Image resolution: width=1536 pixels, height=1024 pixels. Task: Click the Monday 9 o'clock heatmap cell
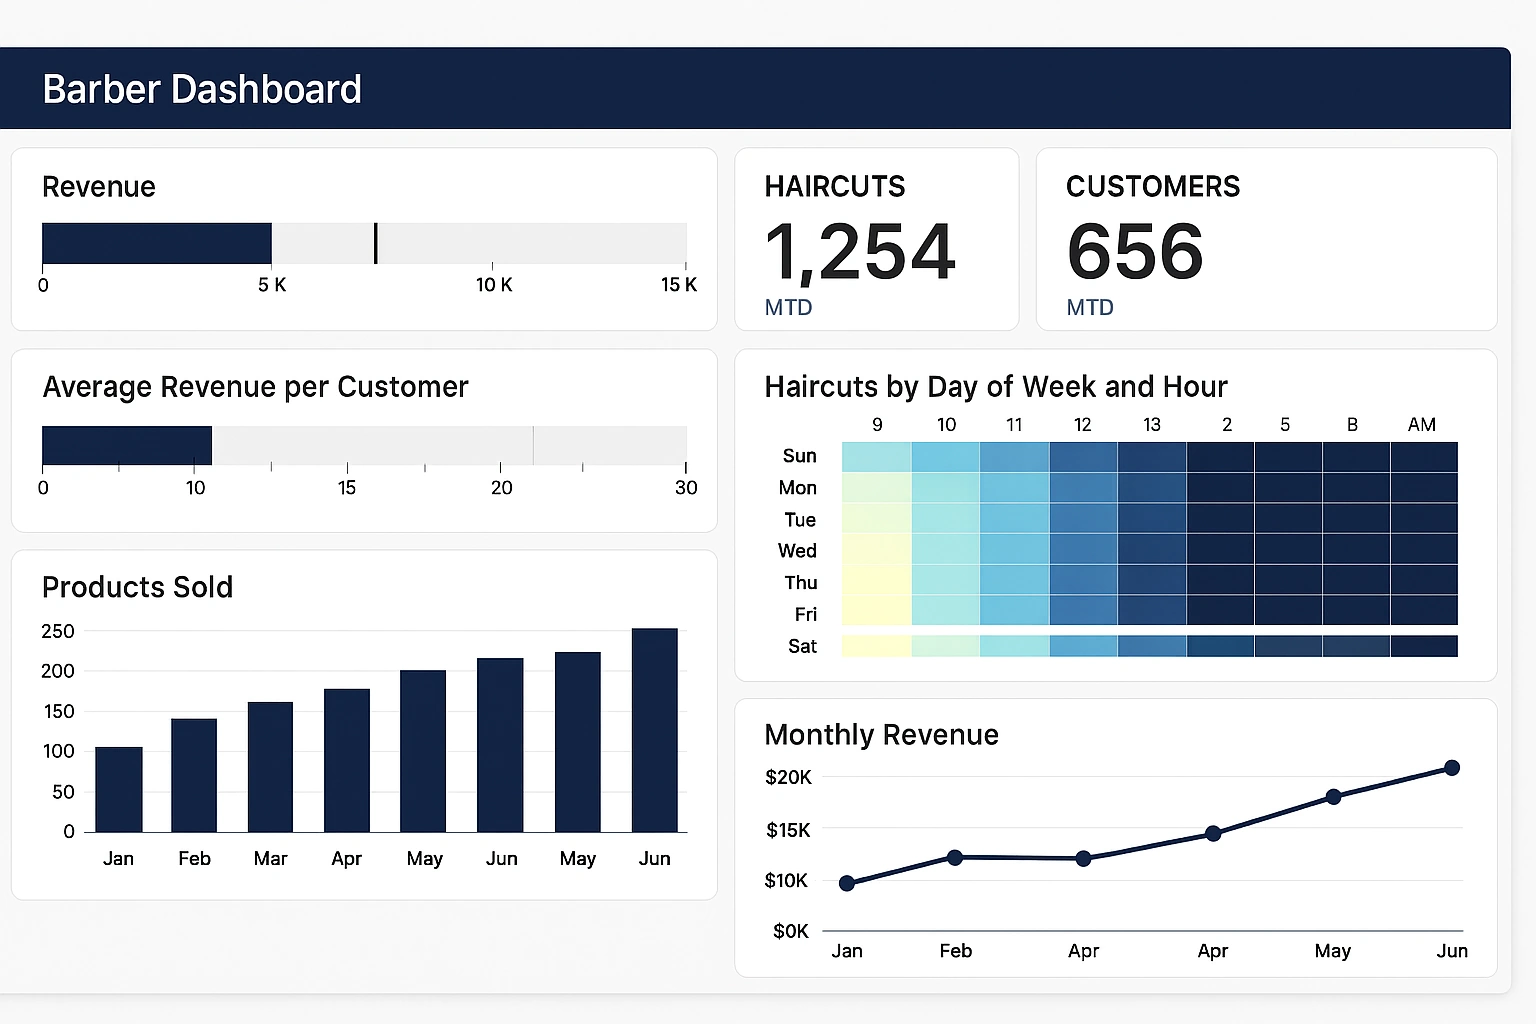point(876,487)
